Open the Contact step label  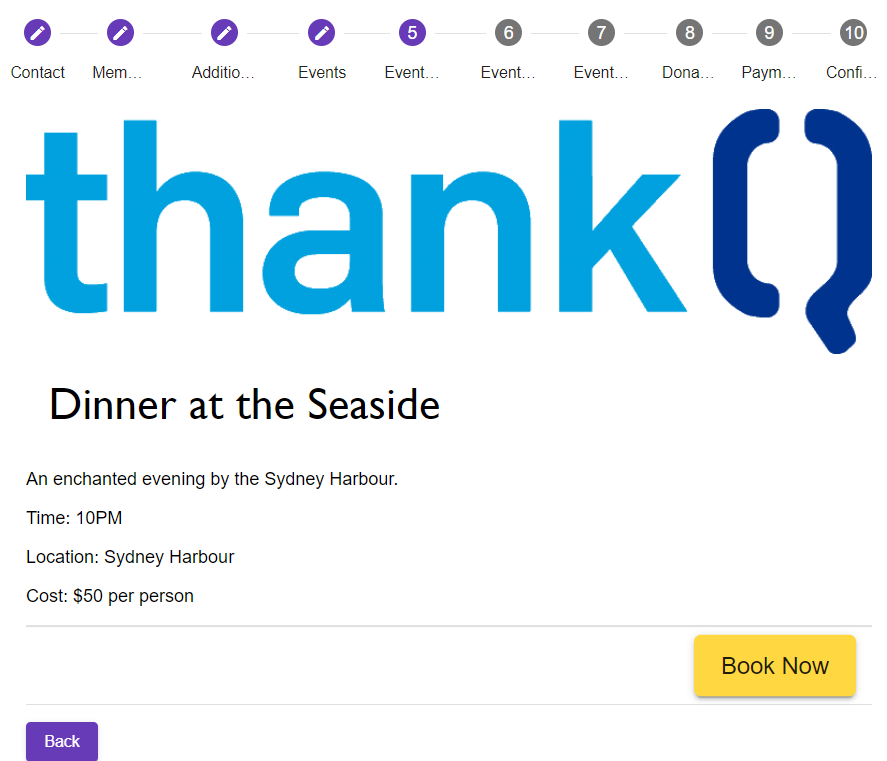(38, 72)
